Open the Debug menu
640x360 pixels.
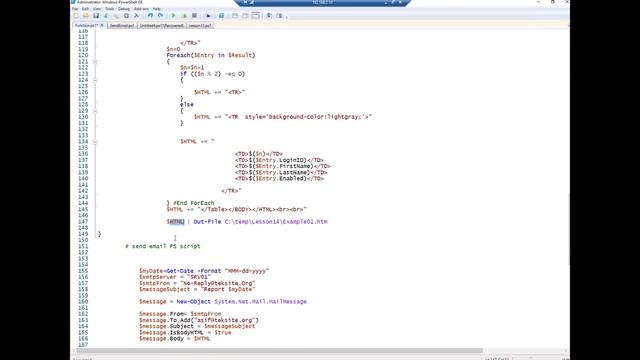124,9
